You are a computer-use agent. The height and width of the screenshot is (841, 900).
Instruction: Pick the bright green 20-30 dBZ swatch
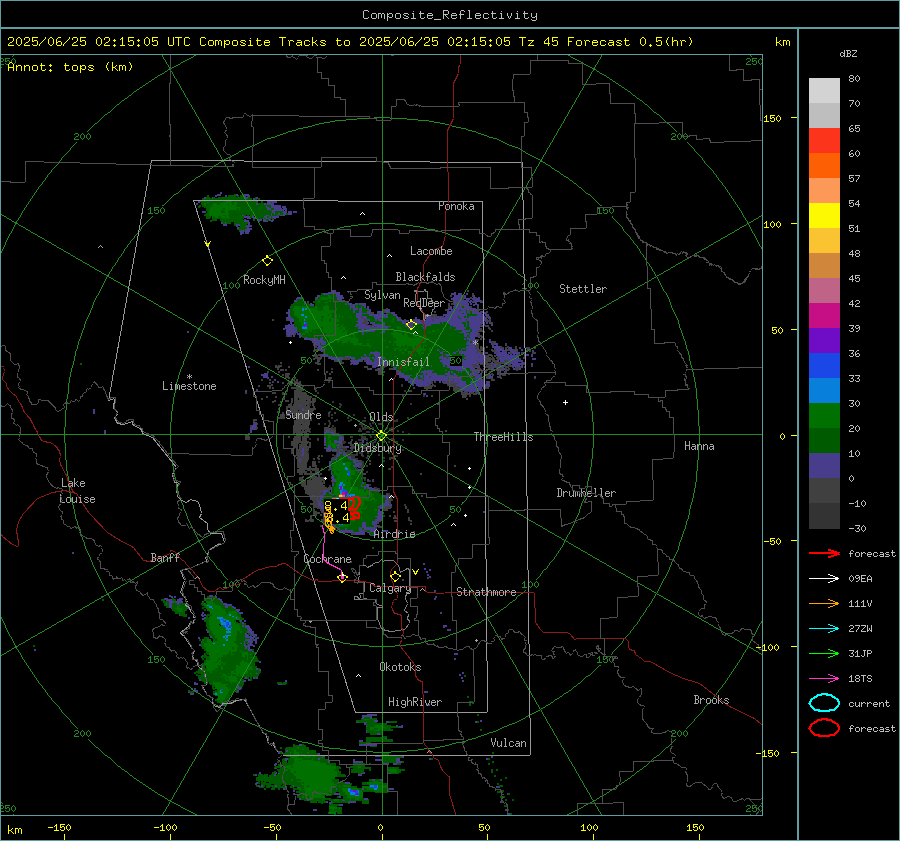824,416
